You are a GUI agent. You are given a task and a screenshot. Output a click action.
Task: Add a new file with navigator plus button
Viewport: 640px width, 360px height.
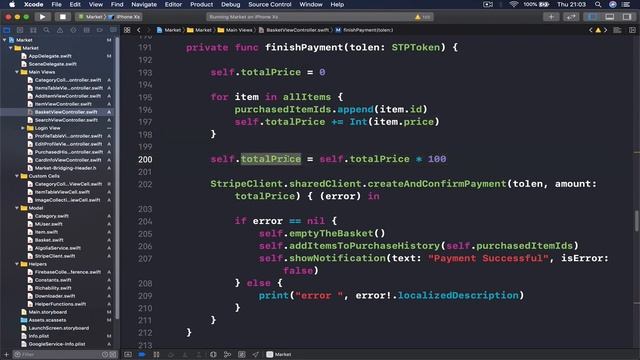(x=6, y=355)
